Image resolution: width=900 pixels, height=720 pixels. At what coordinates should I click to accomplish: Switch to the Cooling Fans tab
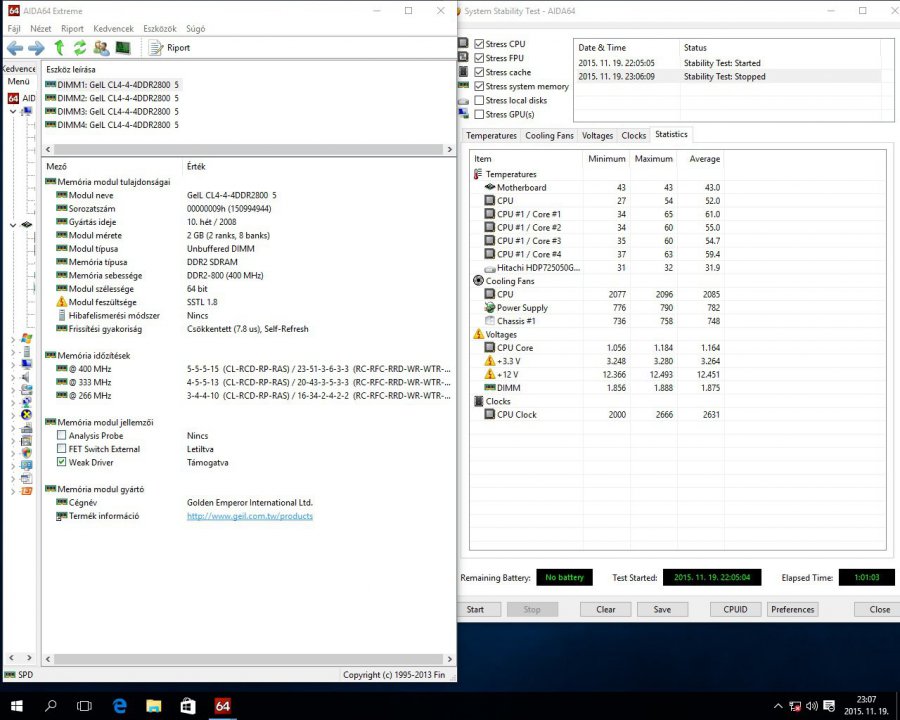pyautogui.click(x=549, y=136)
